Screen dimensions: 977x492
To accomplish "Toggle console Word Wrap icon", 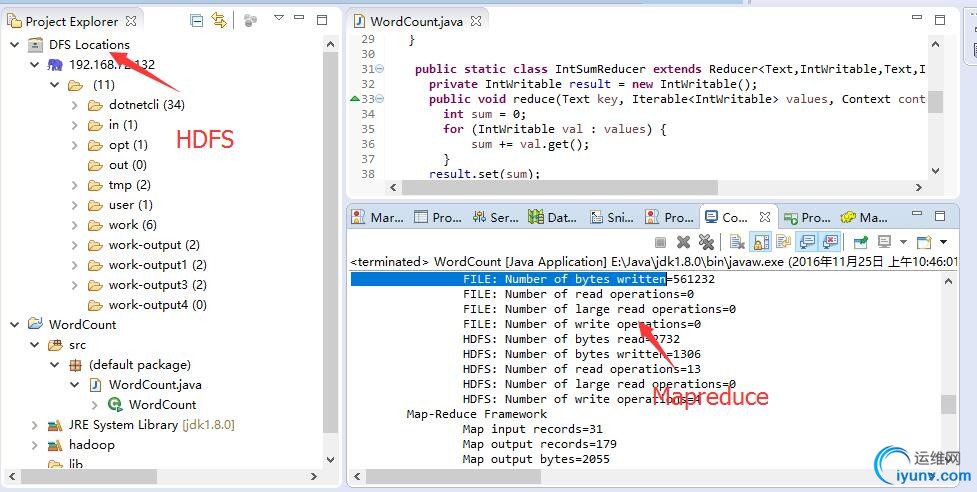I will click(783, 242).
